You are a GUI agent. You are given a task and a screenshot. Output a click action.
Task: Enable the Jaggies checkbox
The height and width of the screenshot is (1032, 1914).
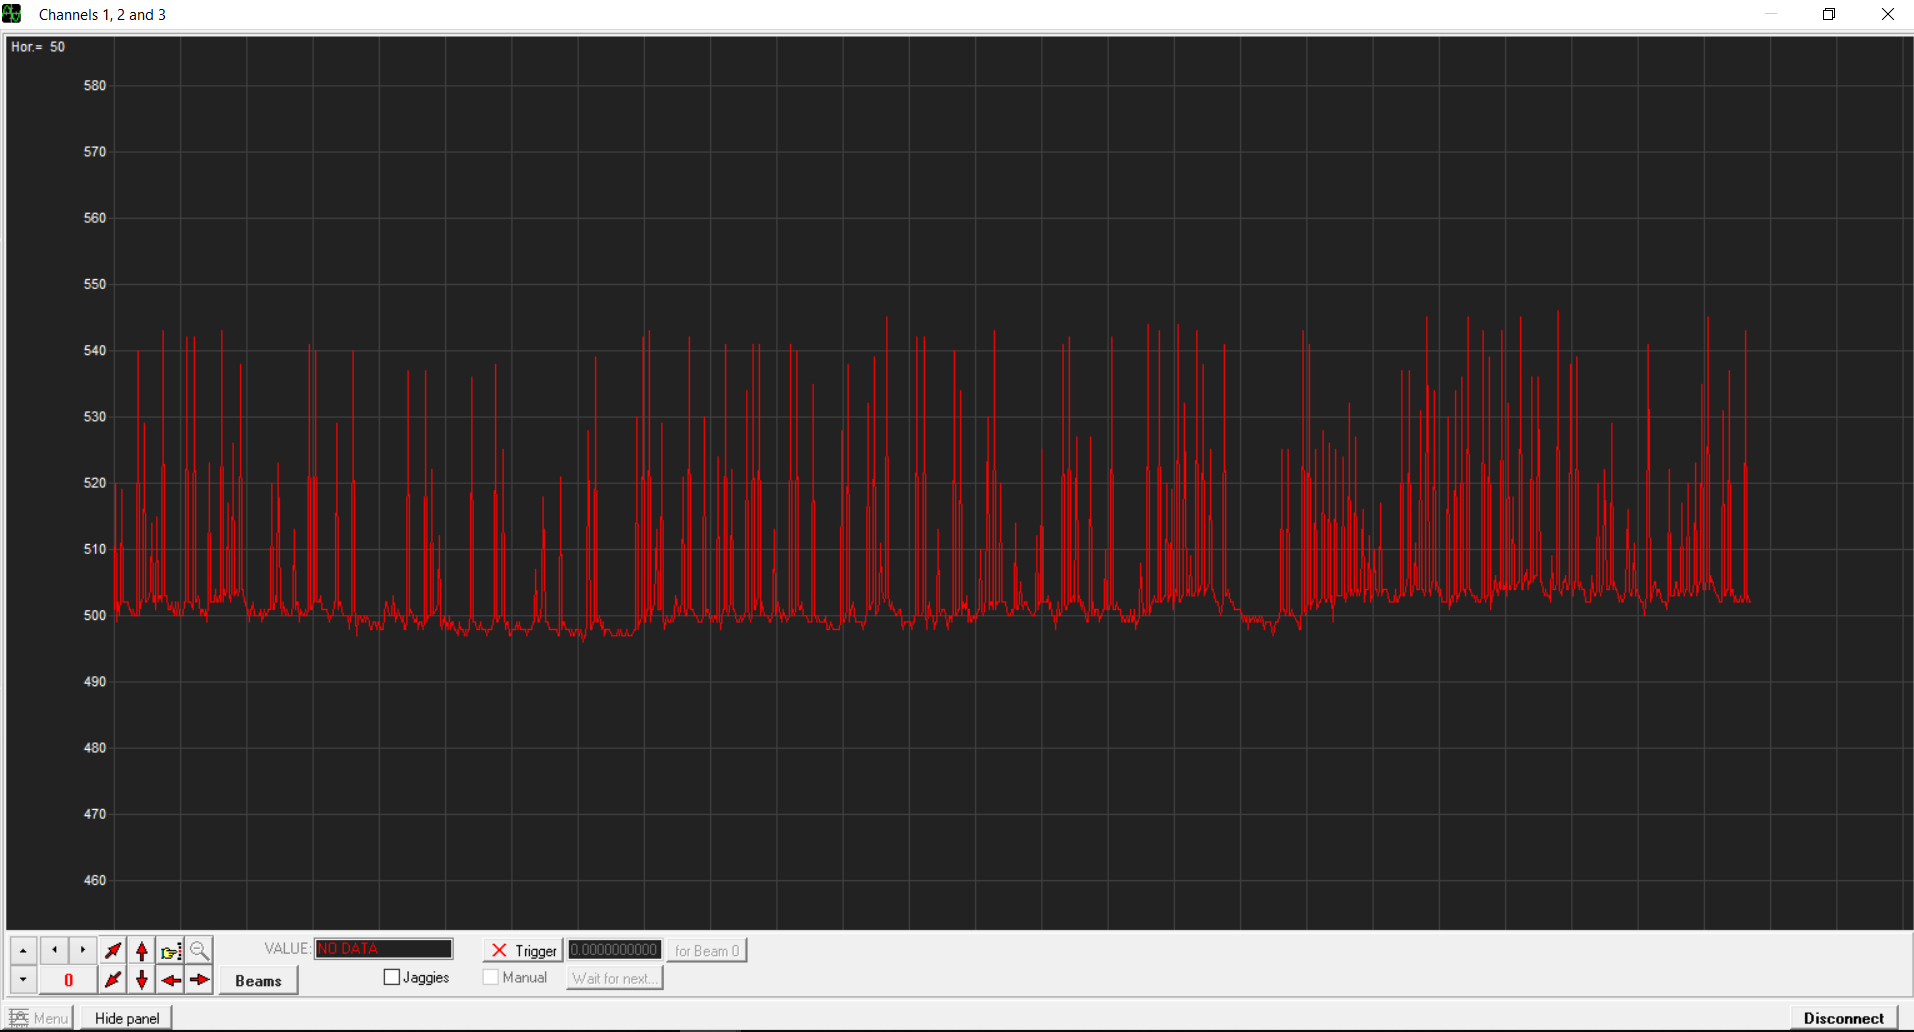(392, 977)
